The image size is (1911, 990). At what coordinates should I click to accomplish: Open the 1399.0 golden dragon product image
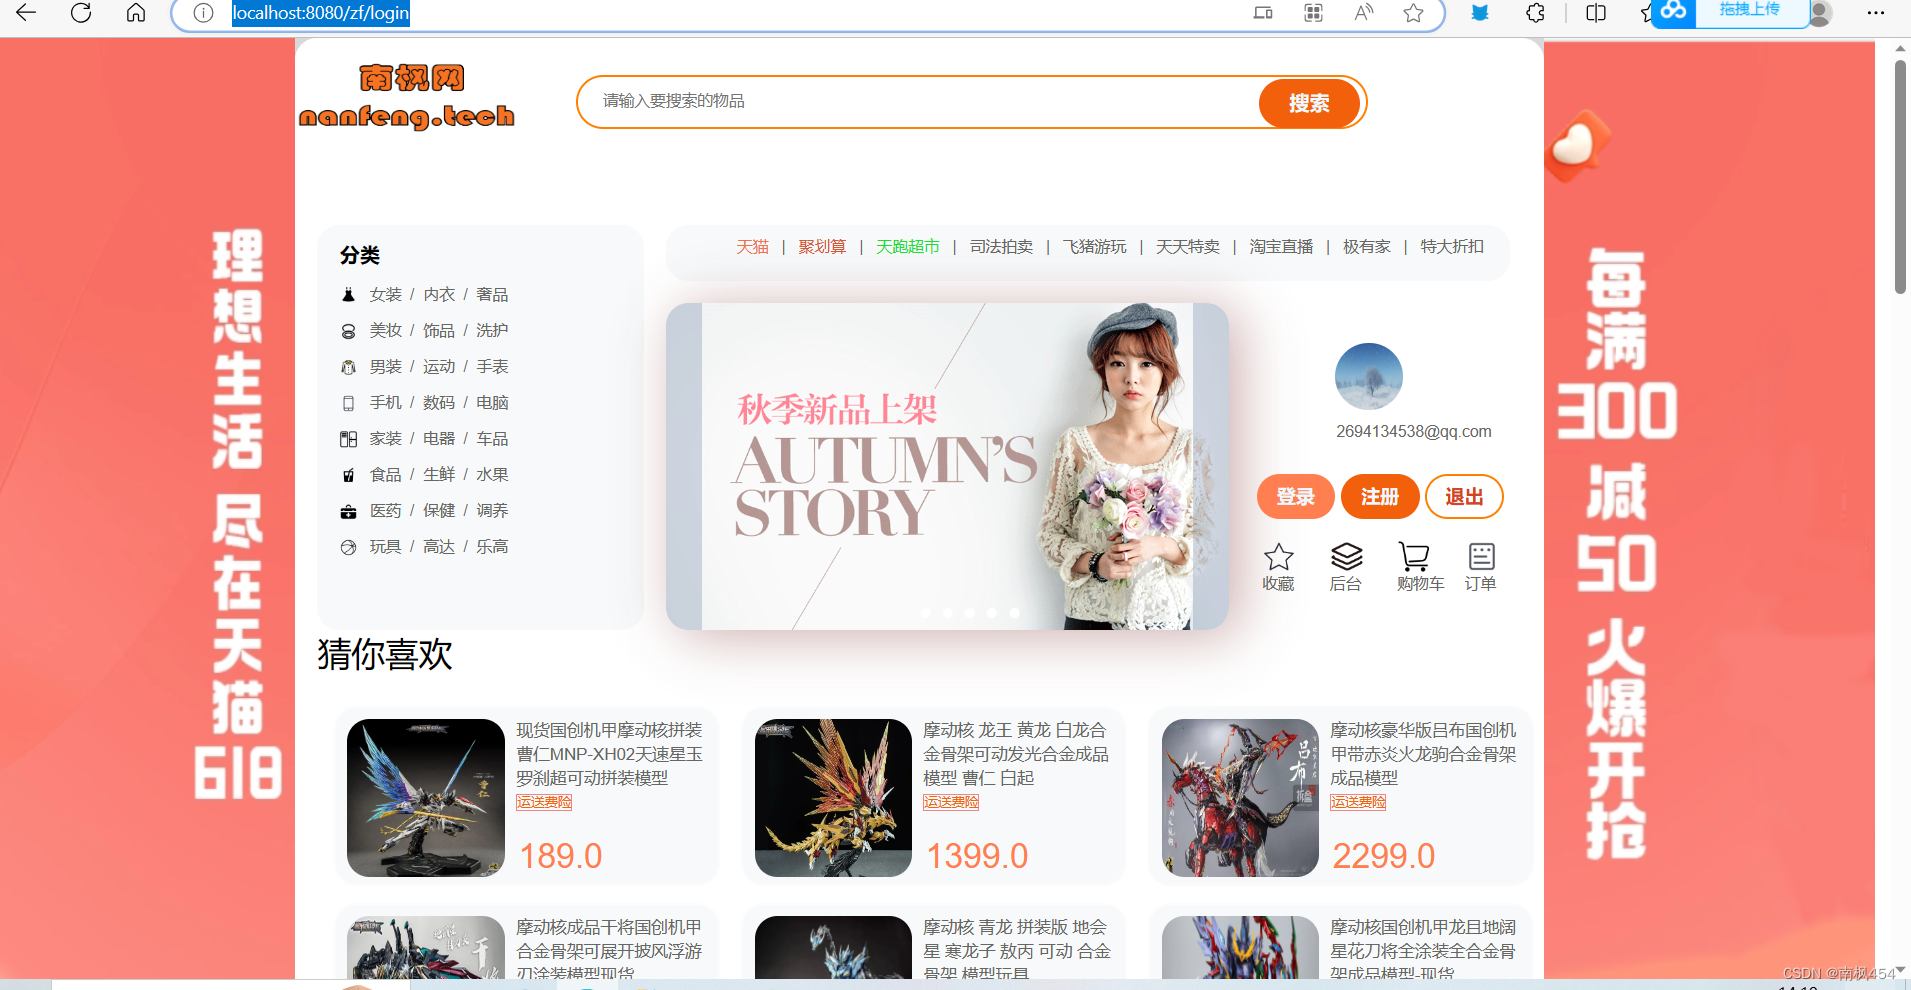(833, 798)
